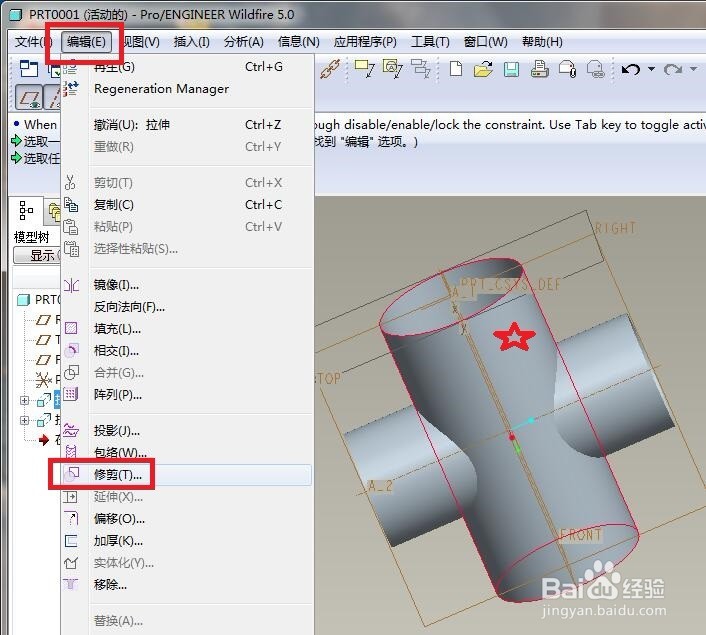
Task: Open the redo history dropdown arrow
Action: point(694,69)
